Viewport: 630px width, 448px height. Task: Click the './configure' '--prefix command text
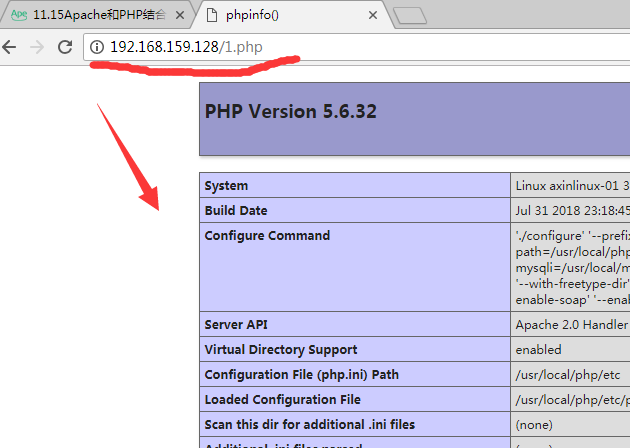tap(573, 235)
